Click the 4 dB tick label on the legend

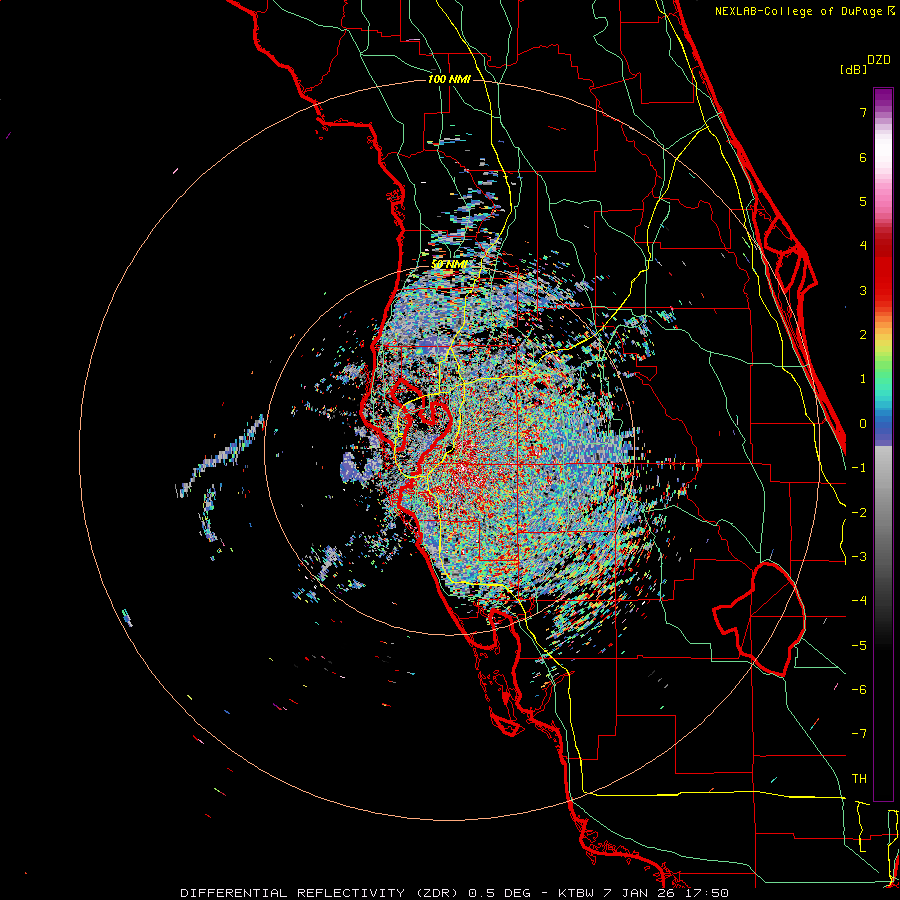863,246
